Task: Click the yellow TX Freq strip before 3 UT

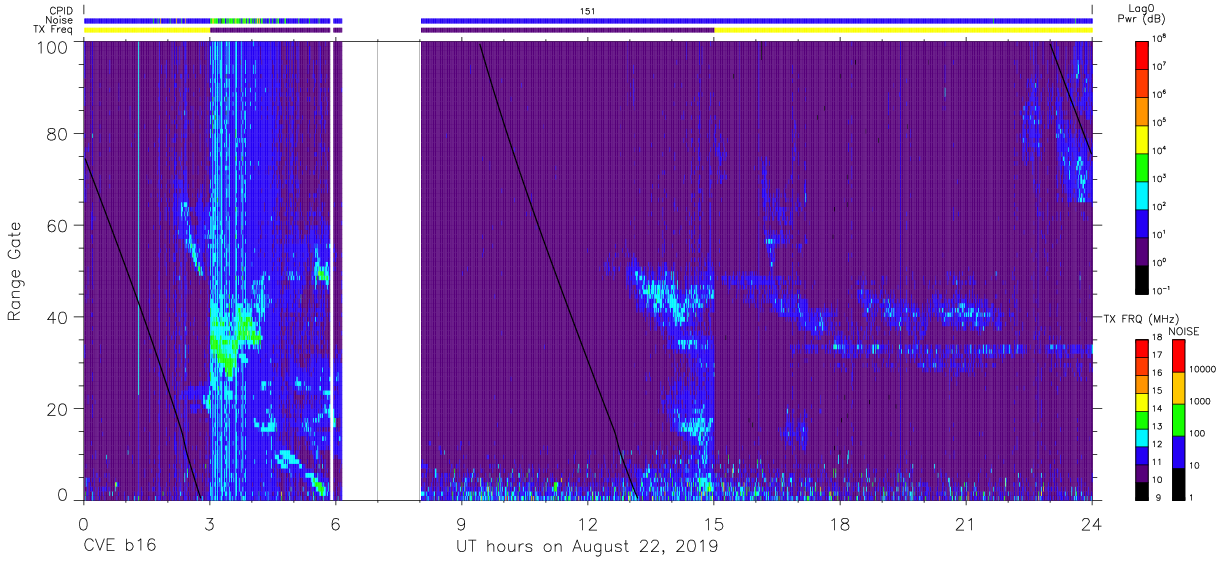Action: click(146, 30)
